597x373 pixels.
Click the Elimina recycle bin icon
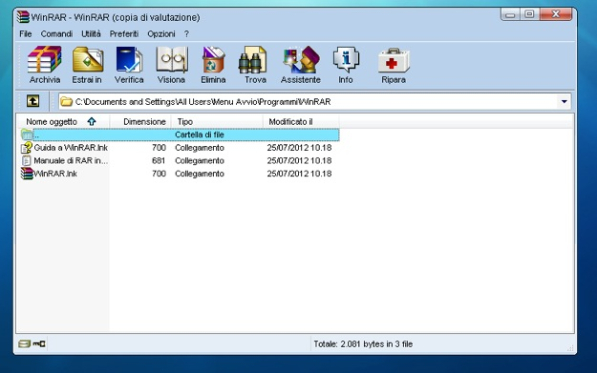point(213,59)
